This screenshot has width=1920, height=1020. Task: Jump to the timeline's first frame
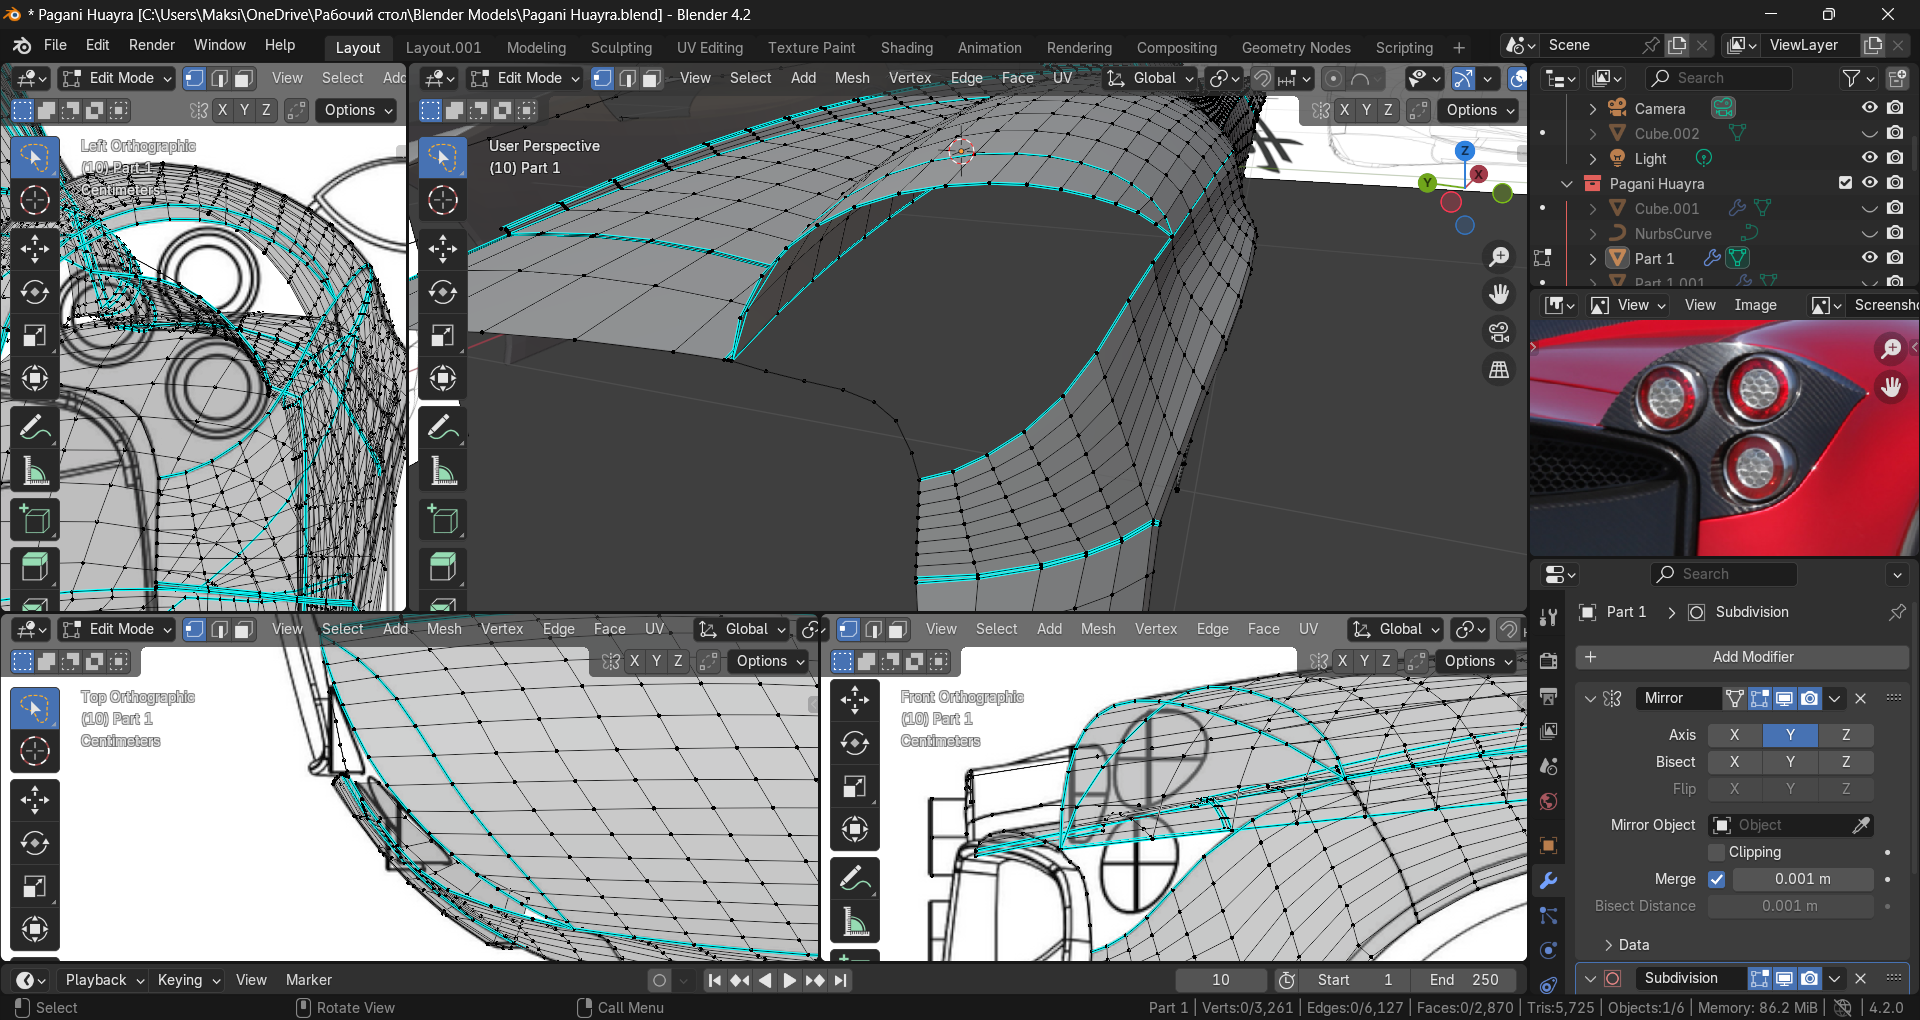[x=714, y=980]
